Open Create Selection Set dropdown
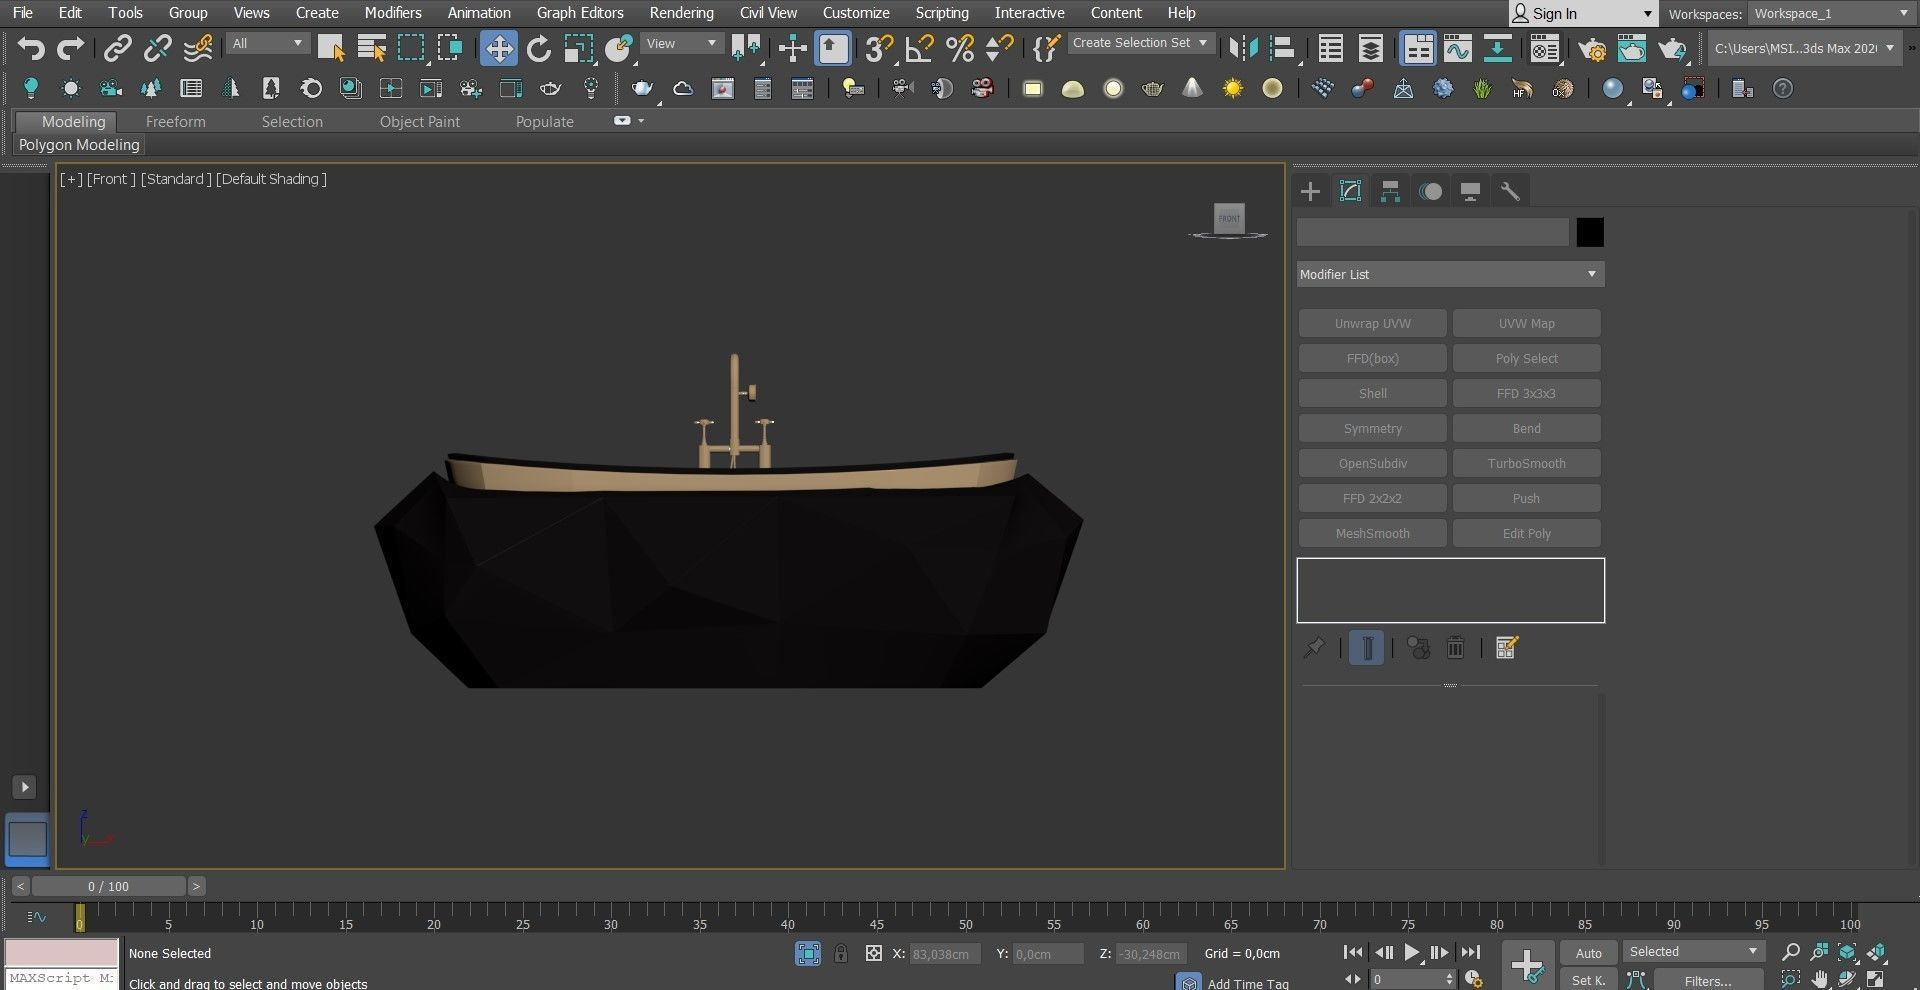This screenshot has height=990, width=1920. (1141, 43)
